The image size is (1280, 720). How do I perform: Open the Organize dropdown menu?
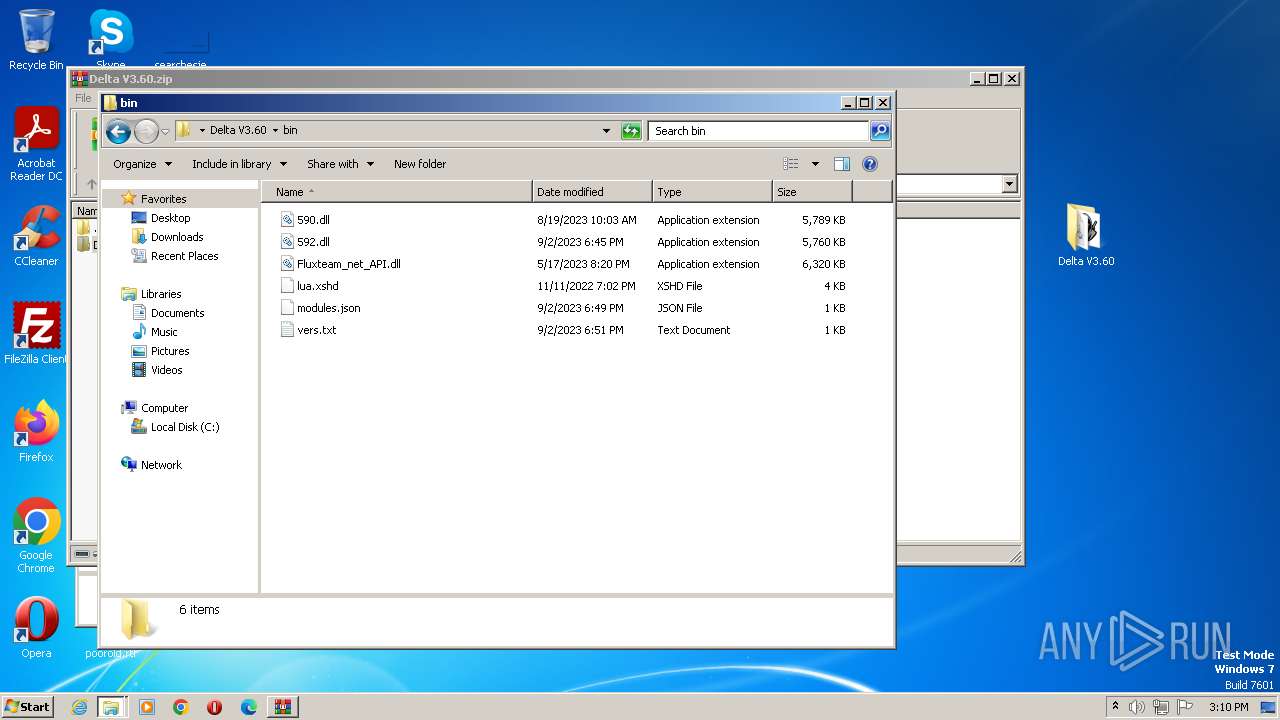coord(142,164)
